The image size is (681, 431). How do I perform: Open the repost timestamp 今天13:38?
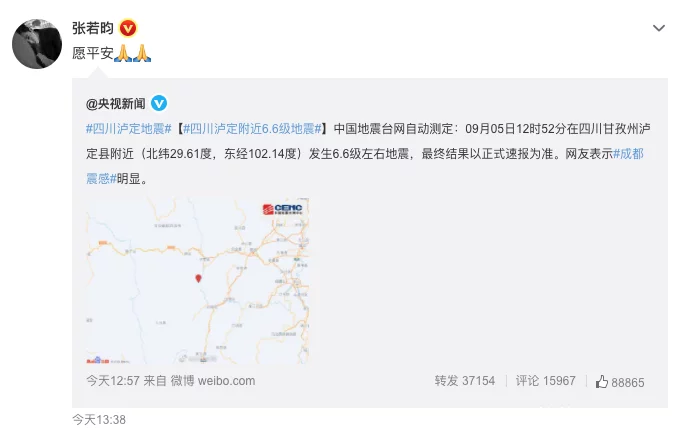tap(99, 420)
